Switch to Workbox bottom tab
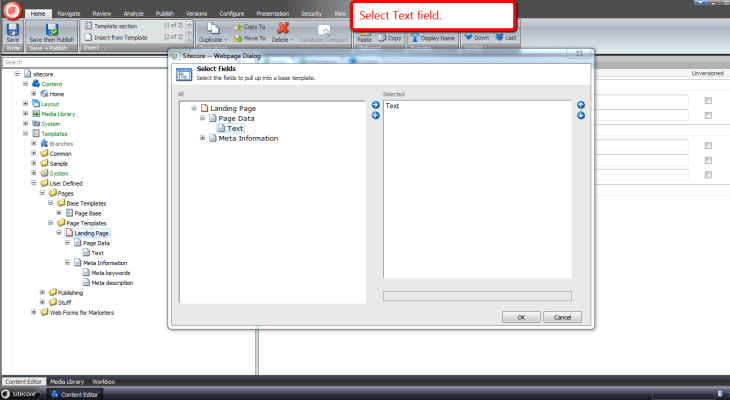The image size is (730, 400). click(x=103, y=381)
